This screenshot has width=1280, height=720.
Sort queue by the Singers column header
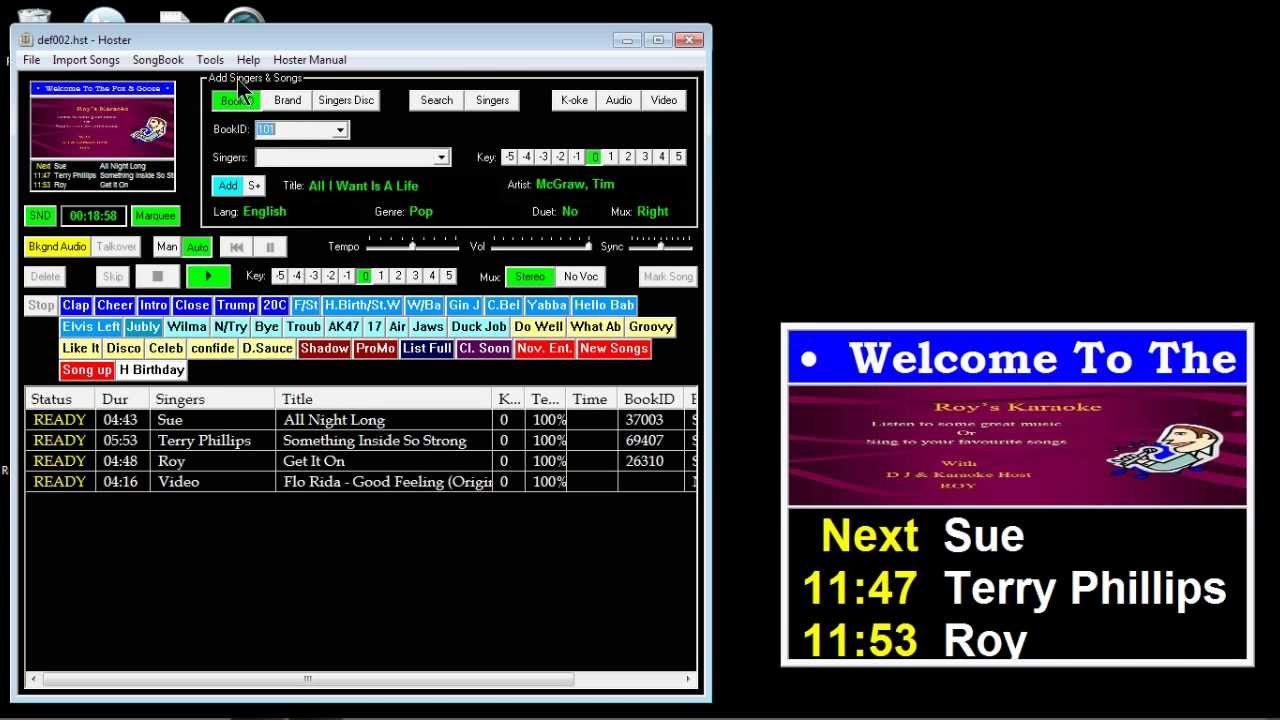(x=213, y=400)
